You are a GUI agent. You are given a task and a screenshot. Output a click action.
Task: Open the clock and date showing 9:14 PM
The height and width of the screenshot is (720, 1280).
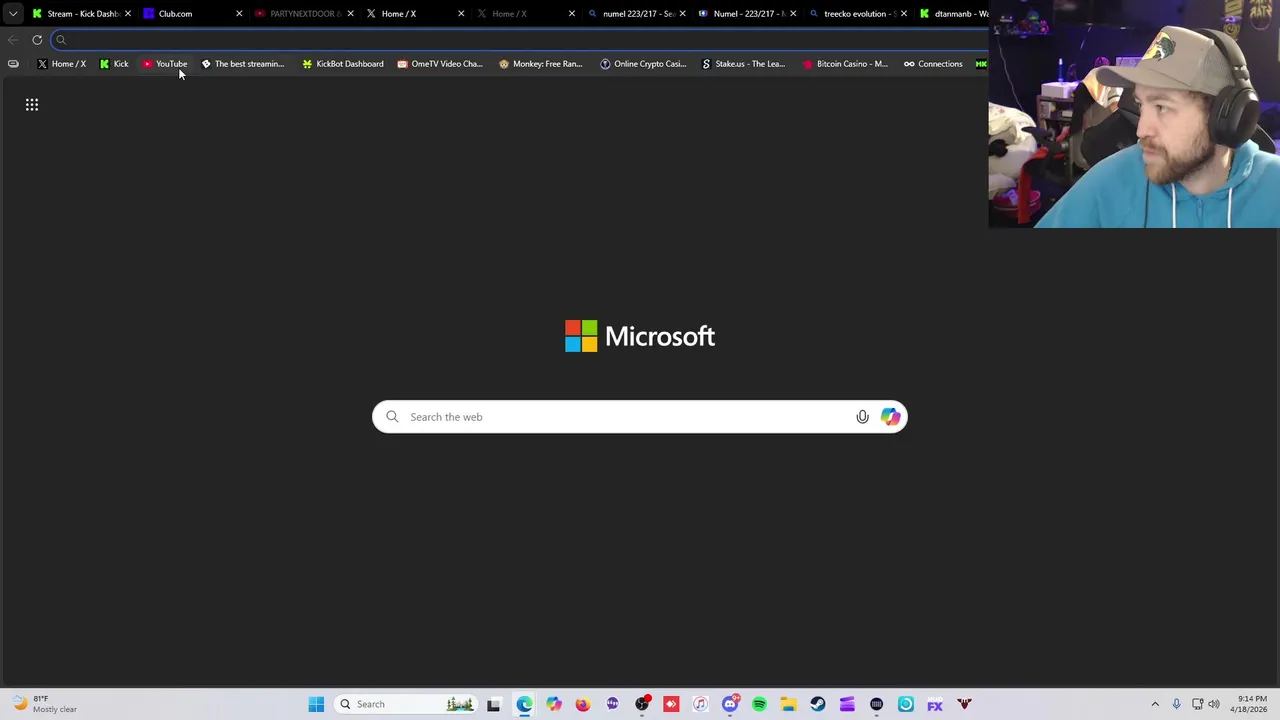coord(1248,704)
